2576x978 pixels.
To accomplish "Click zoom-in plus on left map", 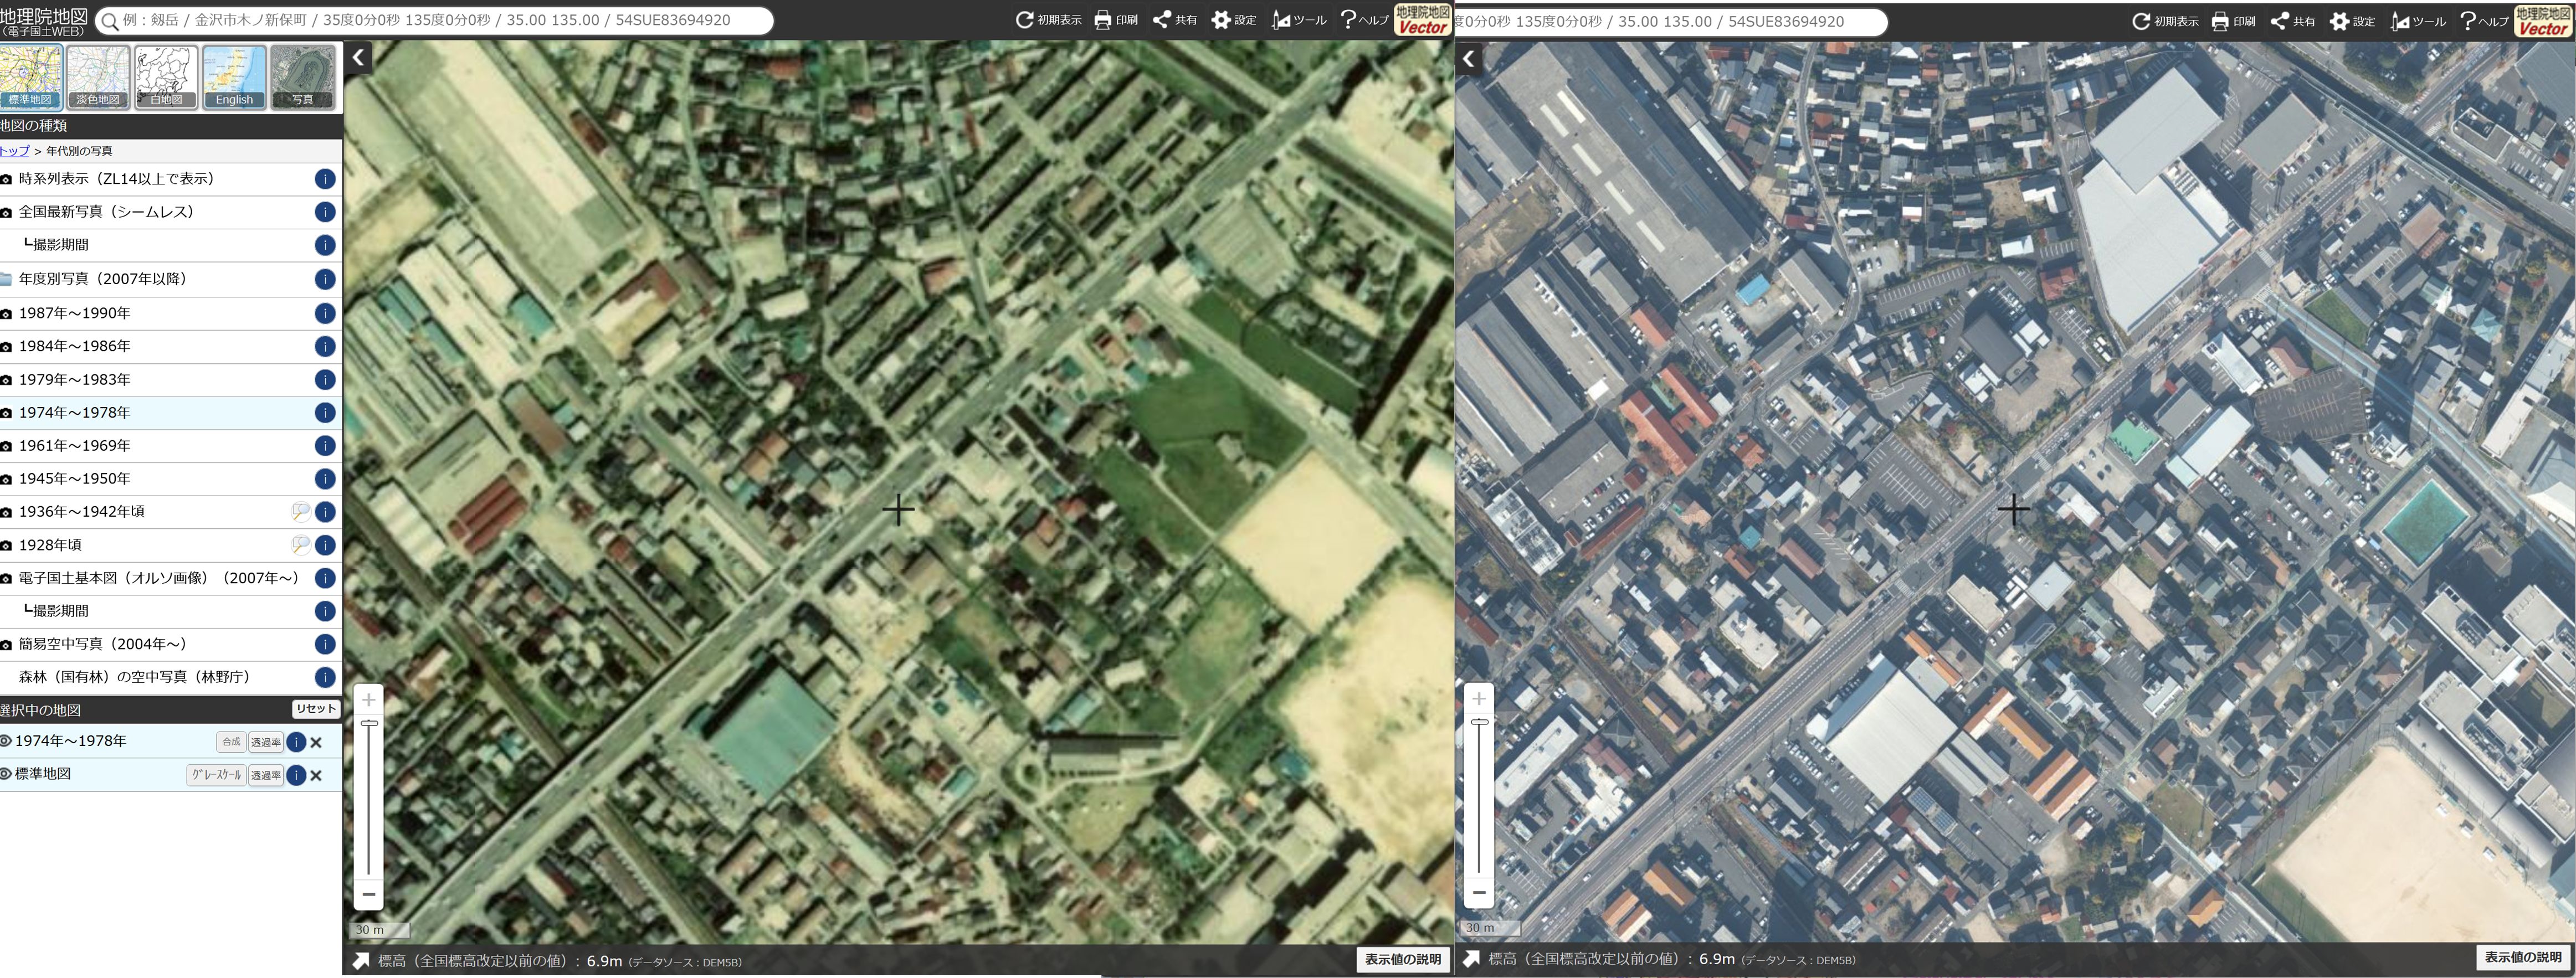I will [x=369, y=700].
